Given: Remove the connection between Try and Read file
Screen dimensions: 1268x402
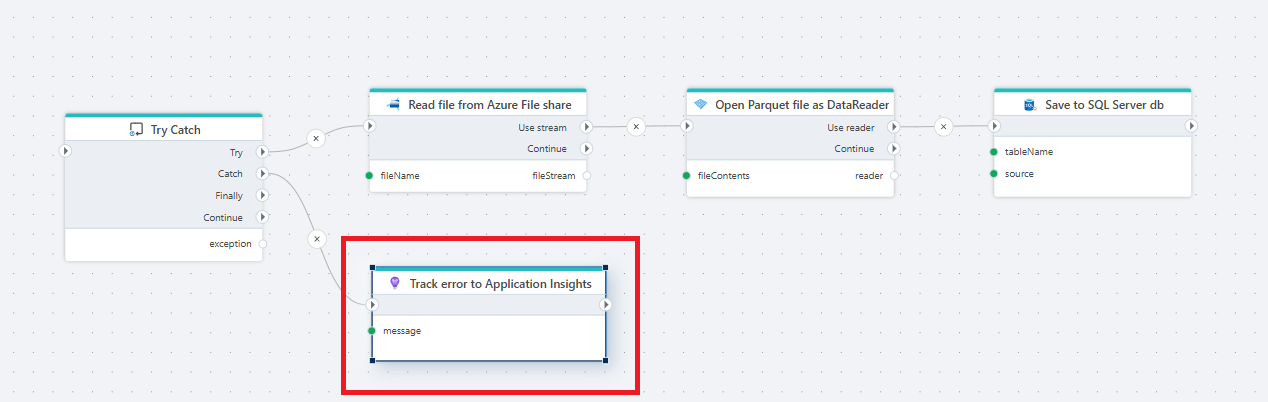Looking at the screenshot, I should coord(316,139).
